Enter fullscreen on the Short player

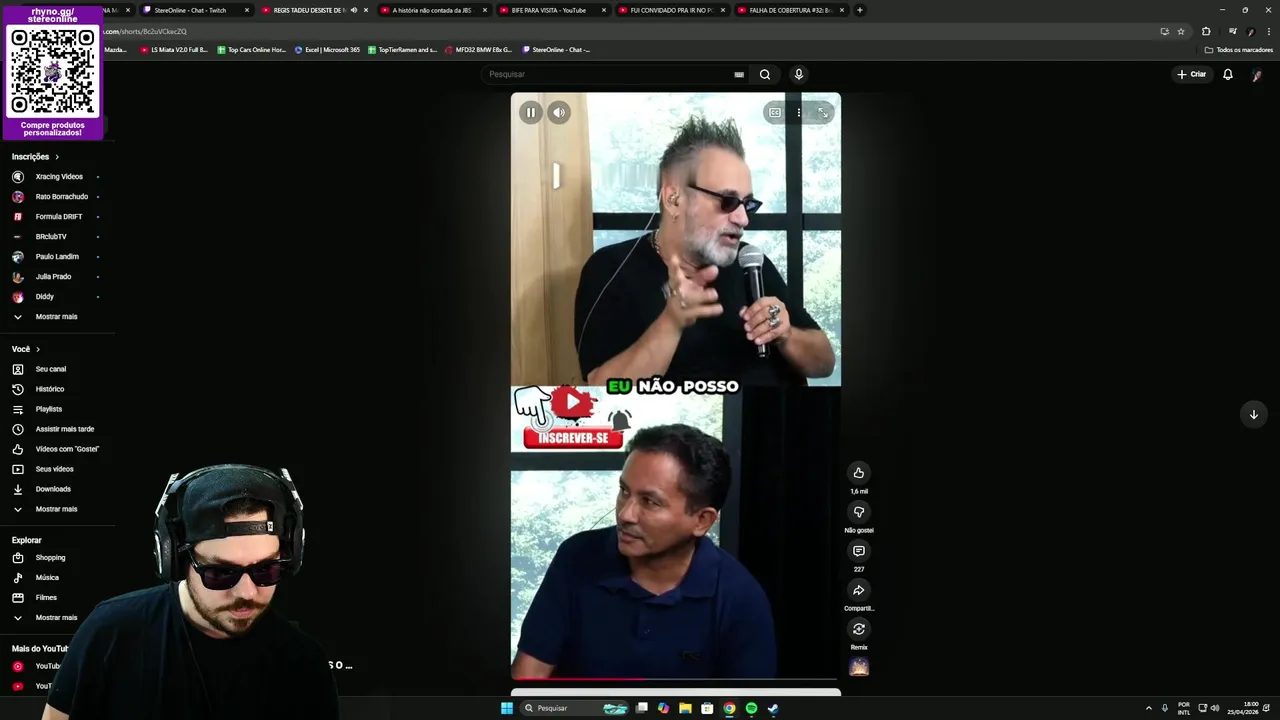coord(823,113)
